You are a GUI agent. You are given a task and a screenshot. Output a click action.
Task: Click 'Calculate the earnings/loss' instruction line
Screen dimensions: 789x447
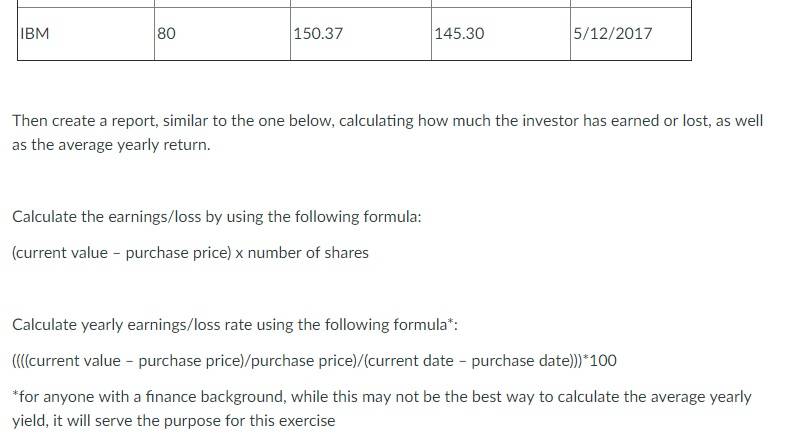[217, 217]
